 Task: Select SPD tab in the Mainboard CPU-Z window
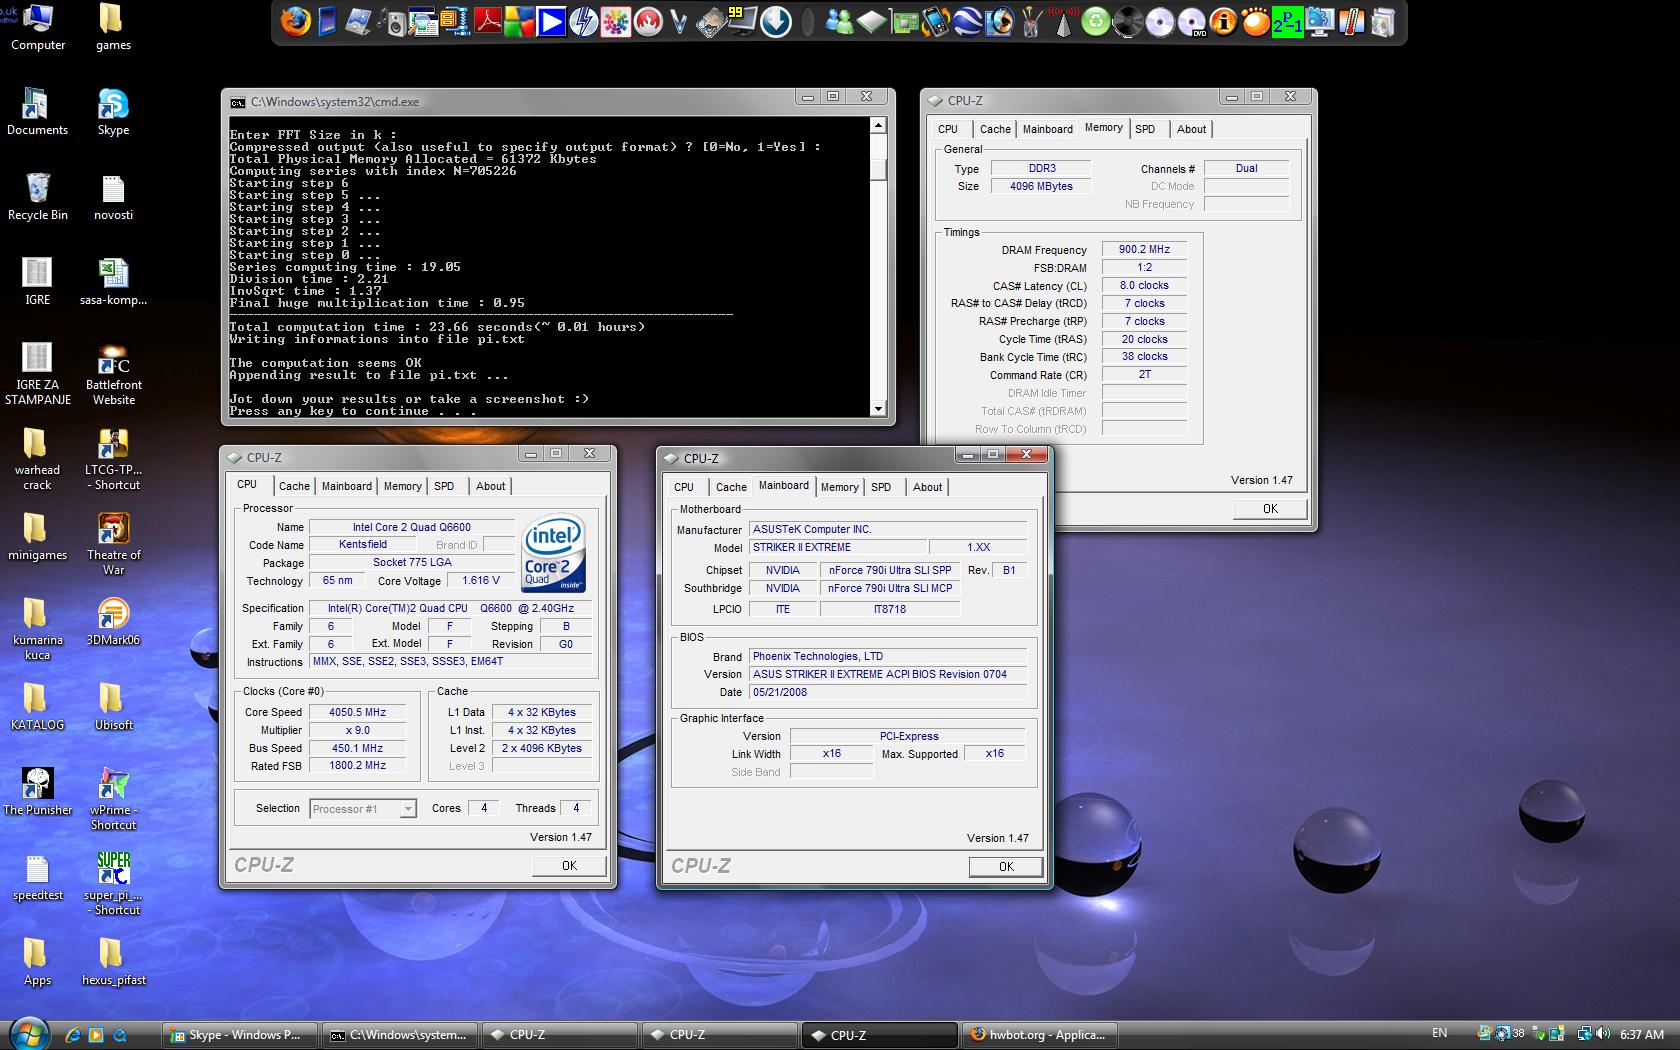click(881, 487)
